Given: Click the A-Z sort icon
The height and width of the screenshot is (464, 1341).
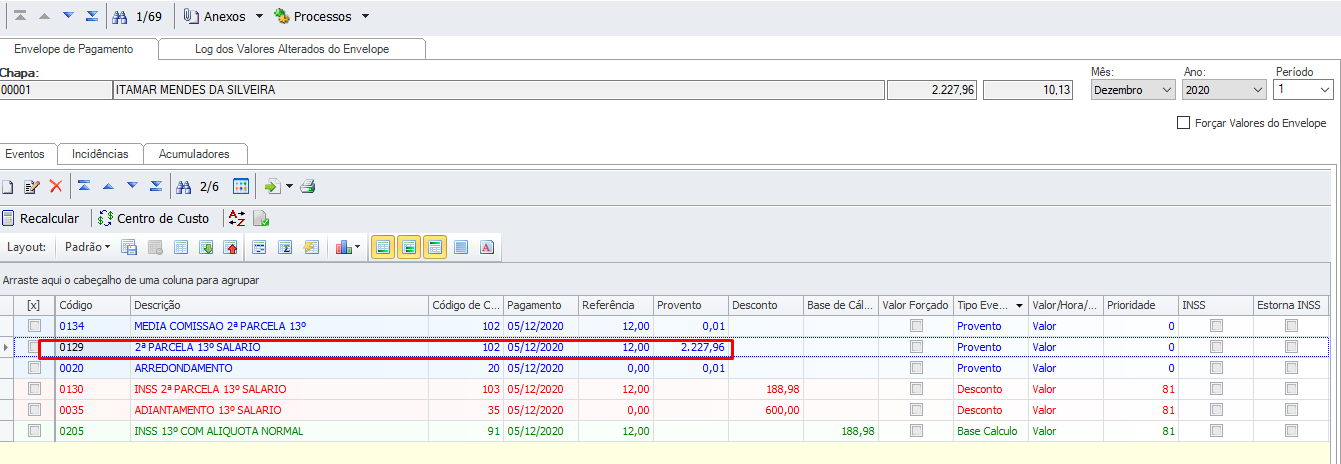Looking at the screenshot, I should [x=236, y=218].
